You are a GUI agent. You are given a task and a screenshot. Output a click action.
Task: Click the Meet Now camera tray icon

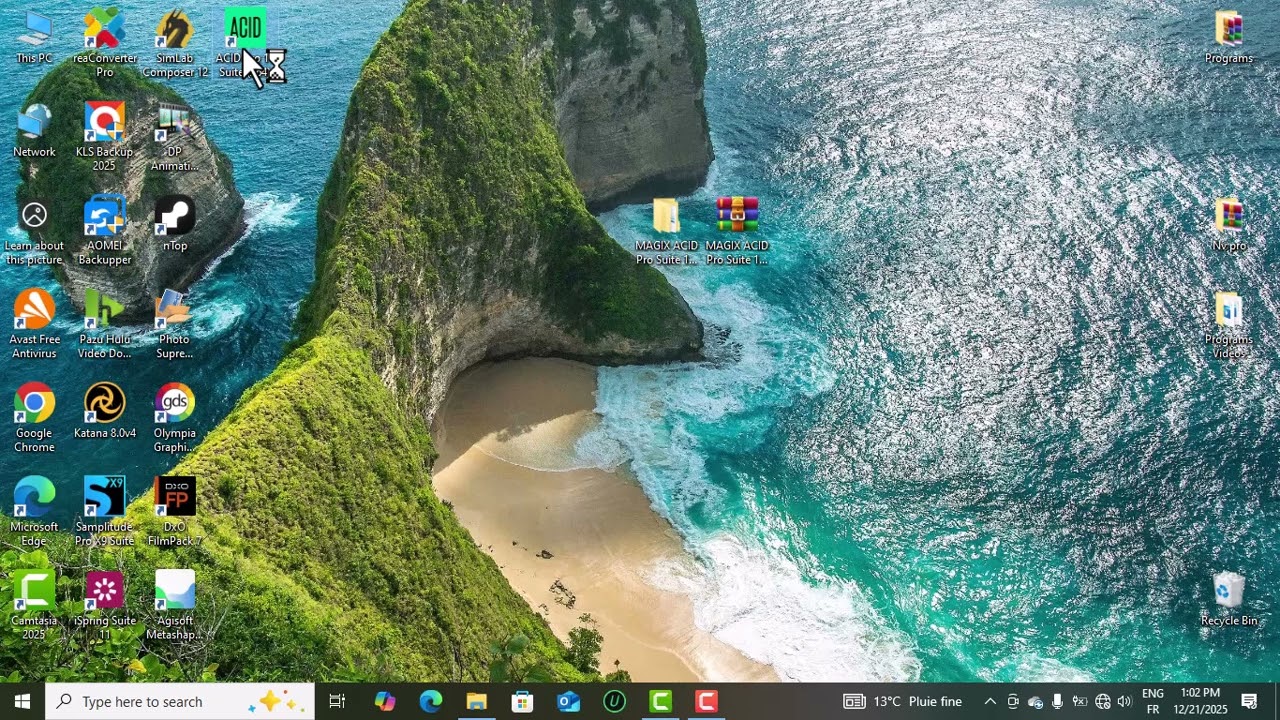click(1013, 701)
